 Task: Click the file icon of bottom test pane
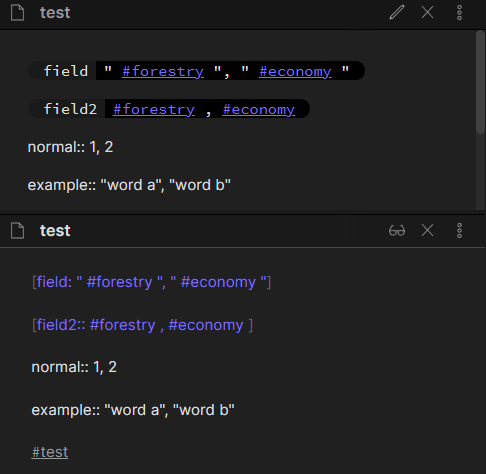click(17, 231)
